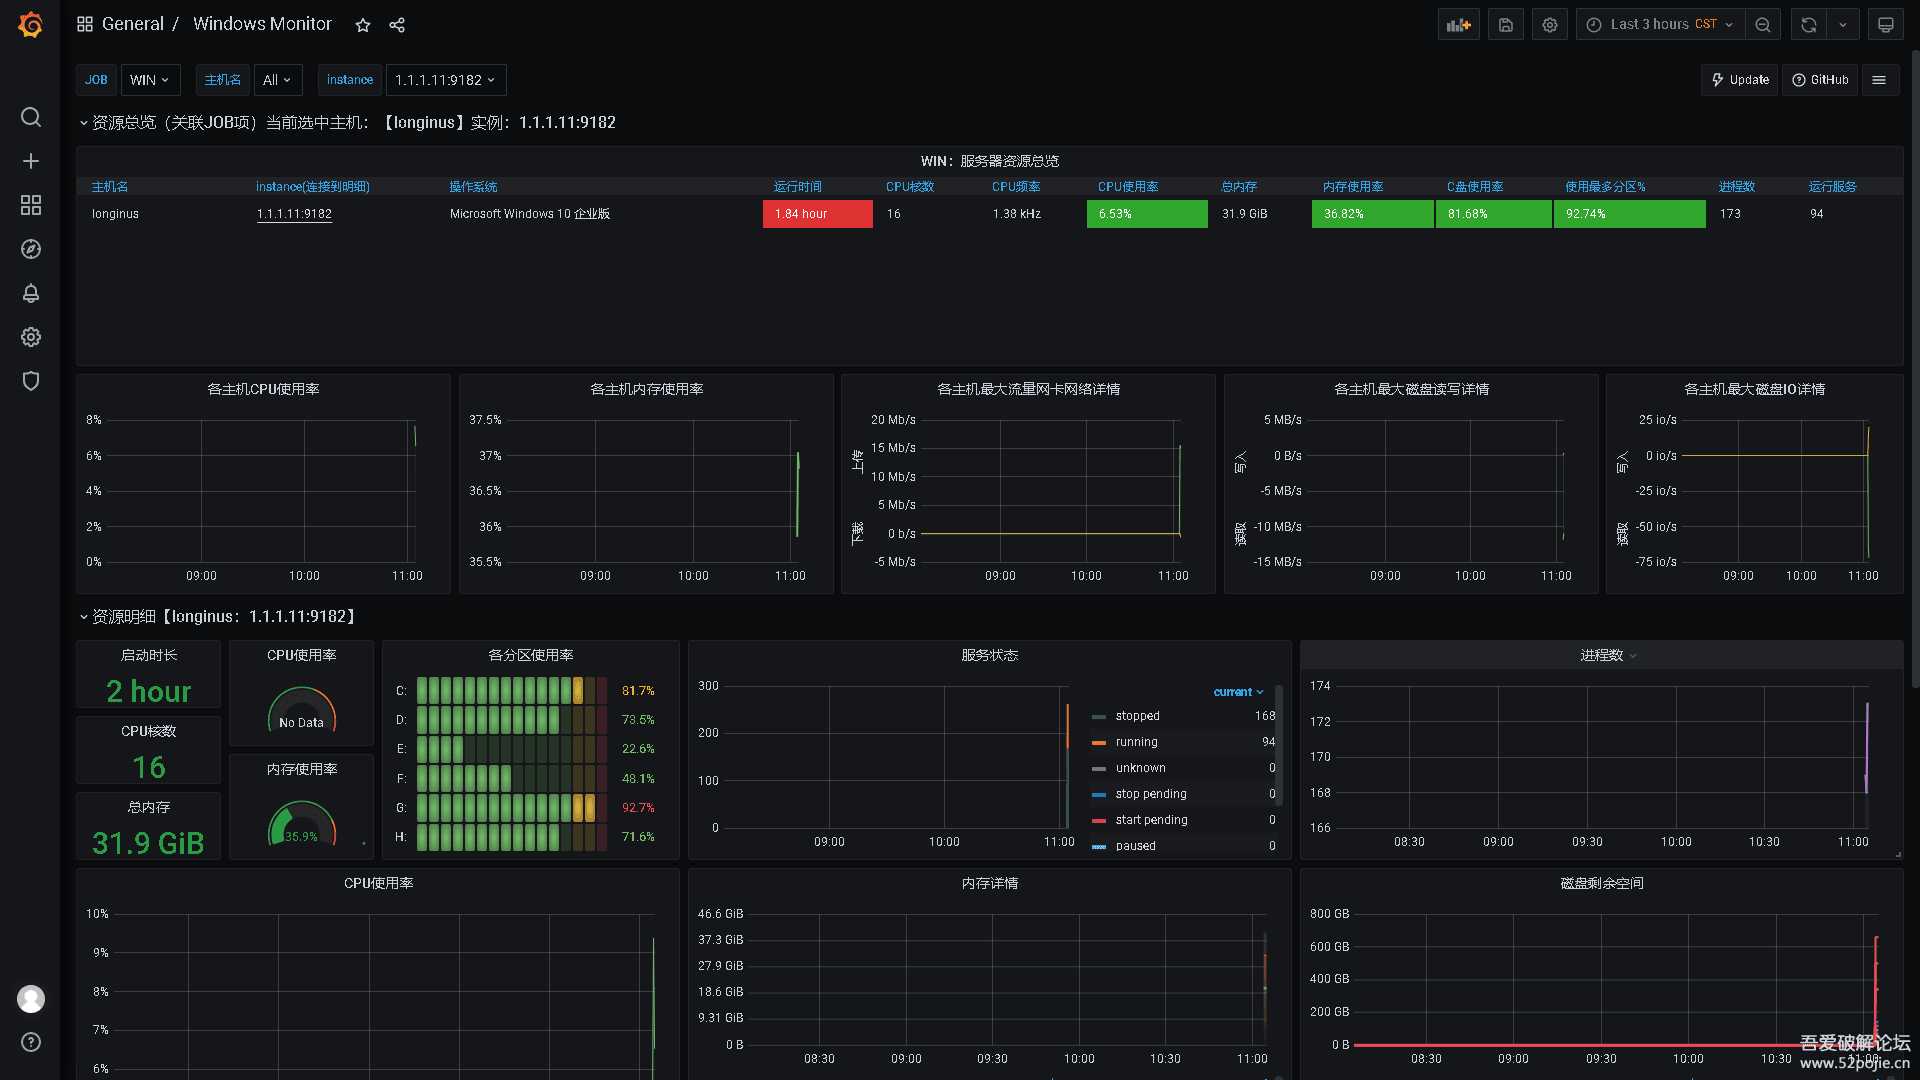
Task: Sort table by CPU使用率 column header
Action: [1127, 187]
